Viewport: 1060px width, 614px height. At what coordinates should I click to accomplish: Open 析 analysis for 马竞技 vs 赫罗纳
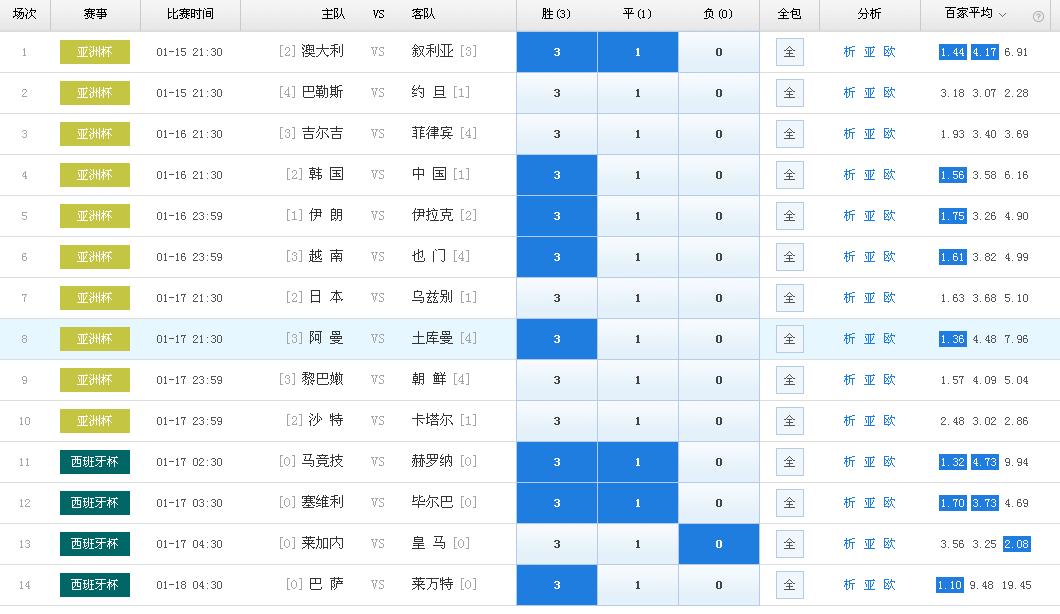(x=850, y=462)
